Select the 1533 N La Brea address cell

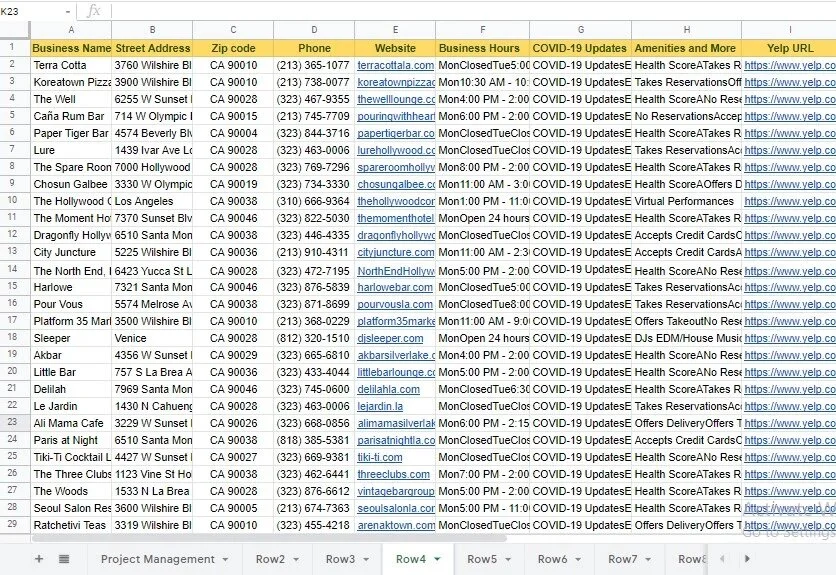152,491
